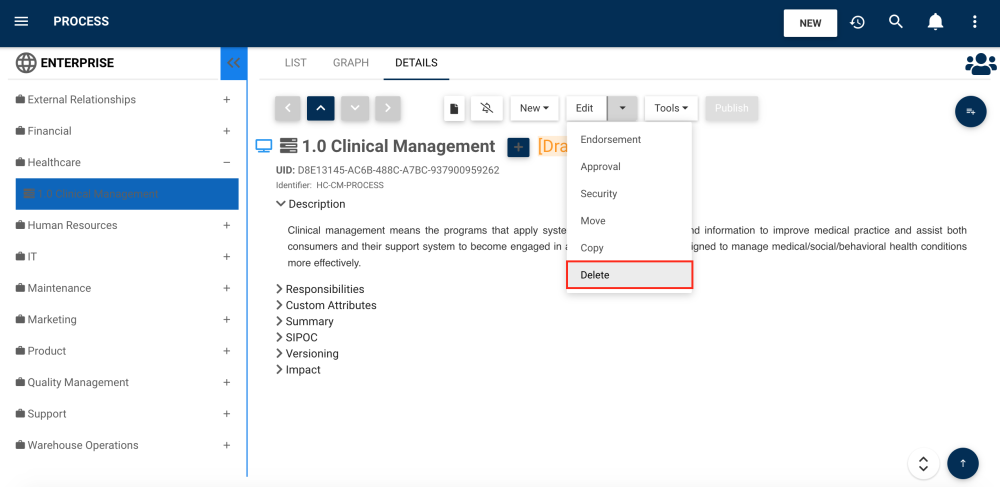Image resolution: width=1000 pixels, height=487 pixels.
Task: Toggle the muted notification bell button
Action: click(x=487, y=108)
